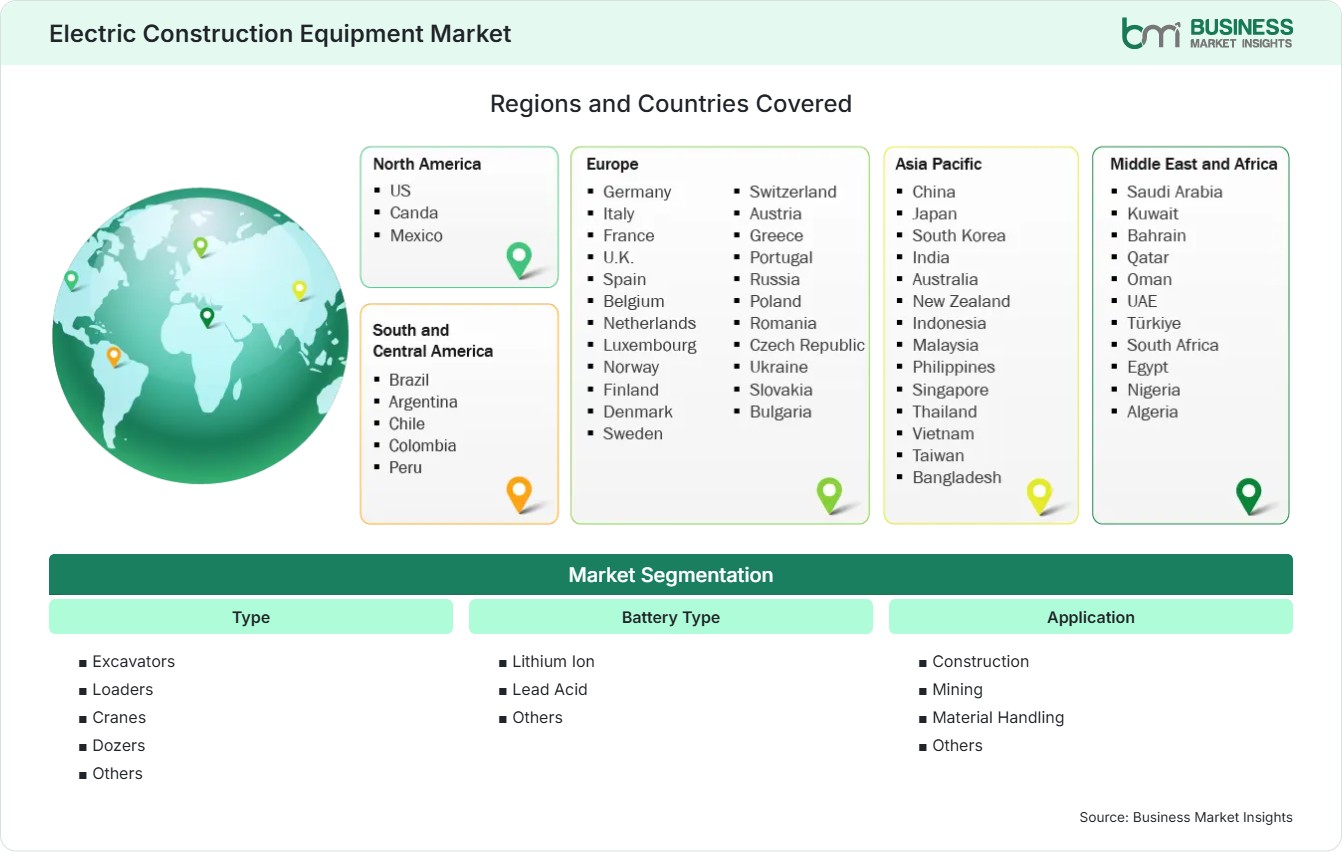Image resolution: width=1342 pixels, height=852 pixels.
Task: Click 'Construction' under Application
Action: click(981, 662)
